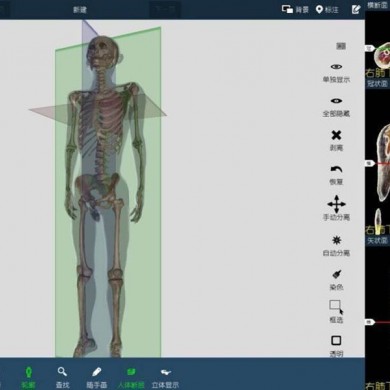This screenshot has height=390, width=390.
Task: Toggle the 透明 transparency square
Action: tap(336, 340)
